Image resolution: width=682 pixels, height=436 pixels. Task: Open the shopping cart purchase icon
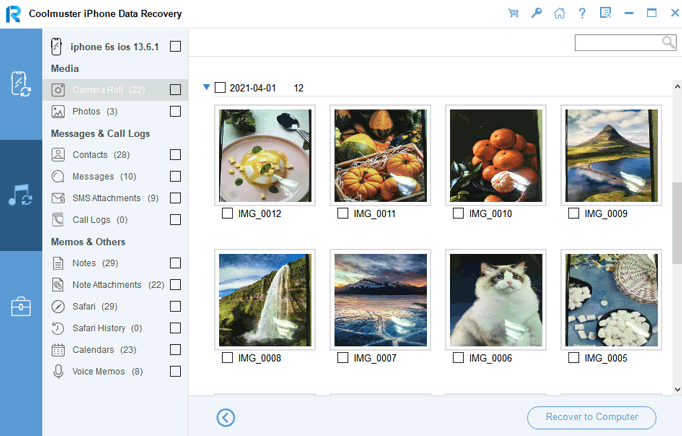(513, 13)
